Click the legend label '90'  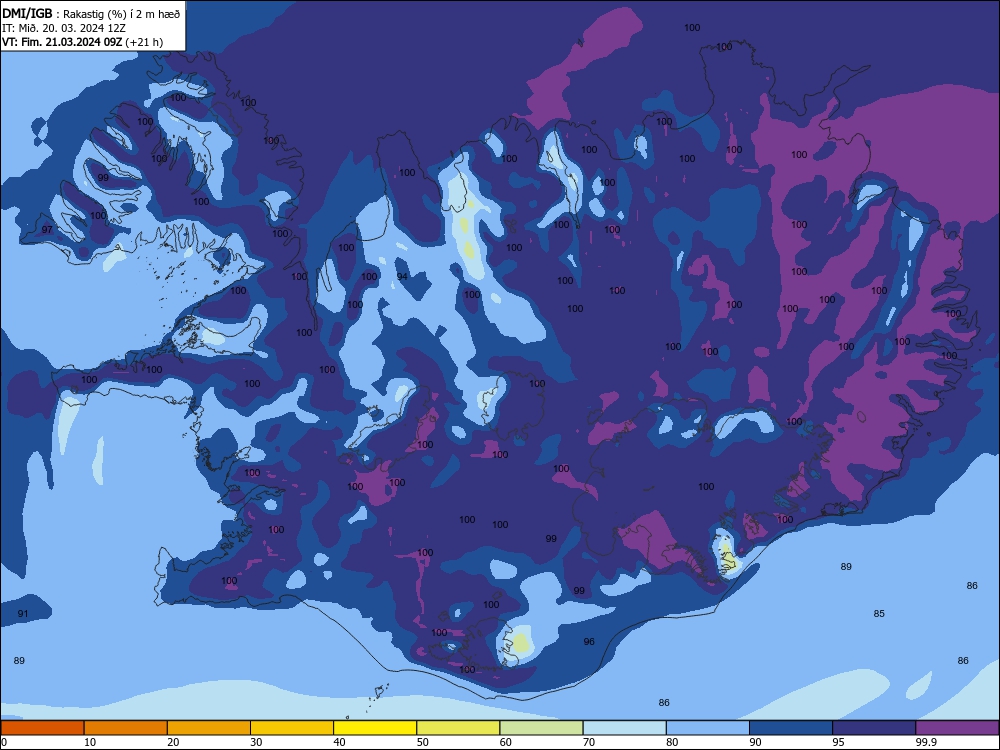tap(755, 742)
